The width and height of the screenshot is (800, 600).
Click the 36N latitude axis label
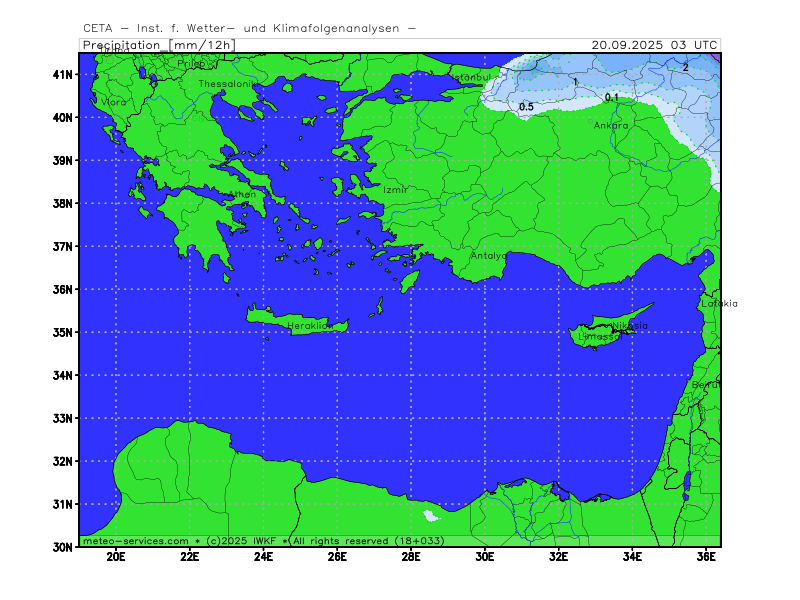[62, 289]
